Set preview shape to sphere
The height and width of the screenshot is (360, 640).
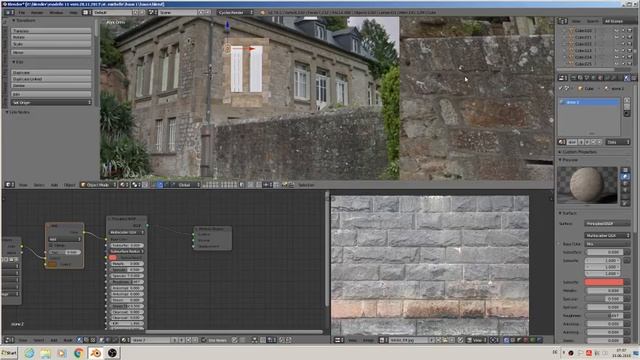[625, 177]
